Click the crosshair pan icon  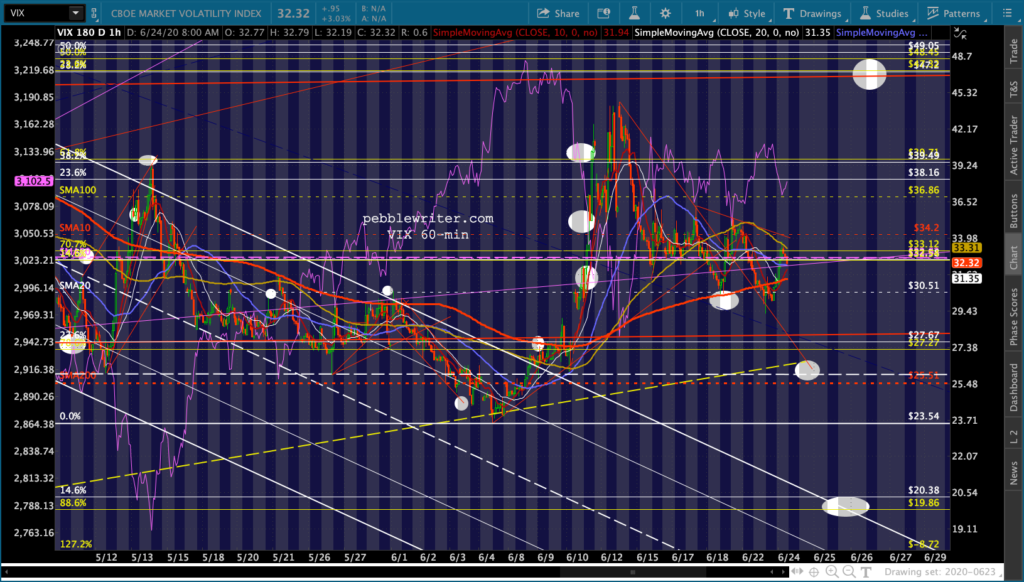coord(814,572)
